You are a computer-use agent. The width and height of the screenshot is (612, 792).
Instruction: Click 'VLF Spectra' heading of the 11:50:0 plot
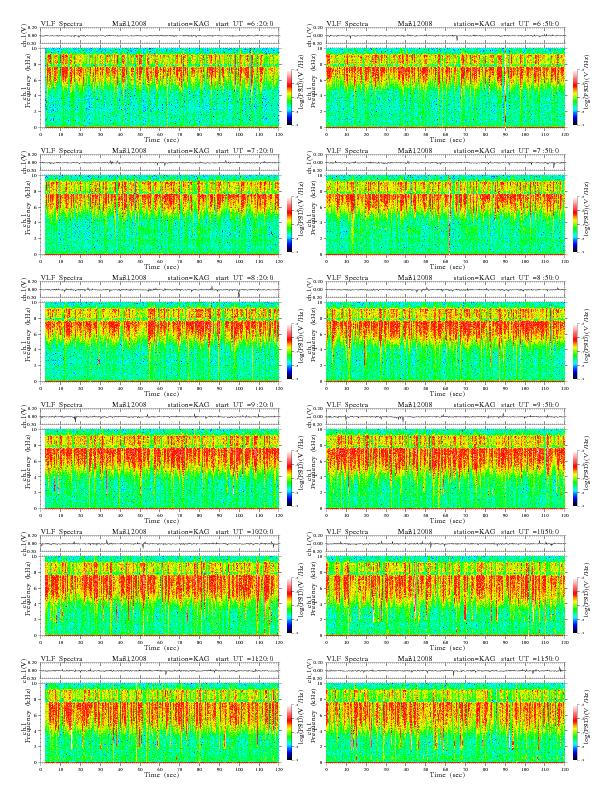click(347, 659)
